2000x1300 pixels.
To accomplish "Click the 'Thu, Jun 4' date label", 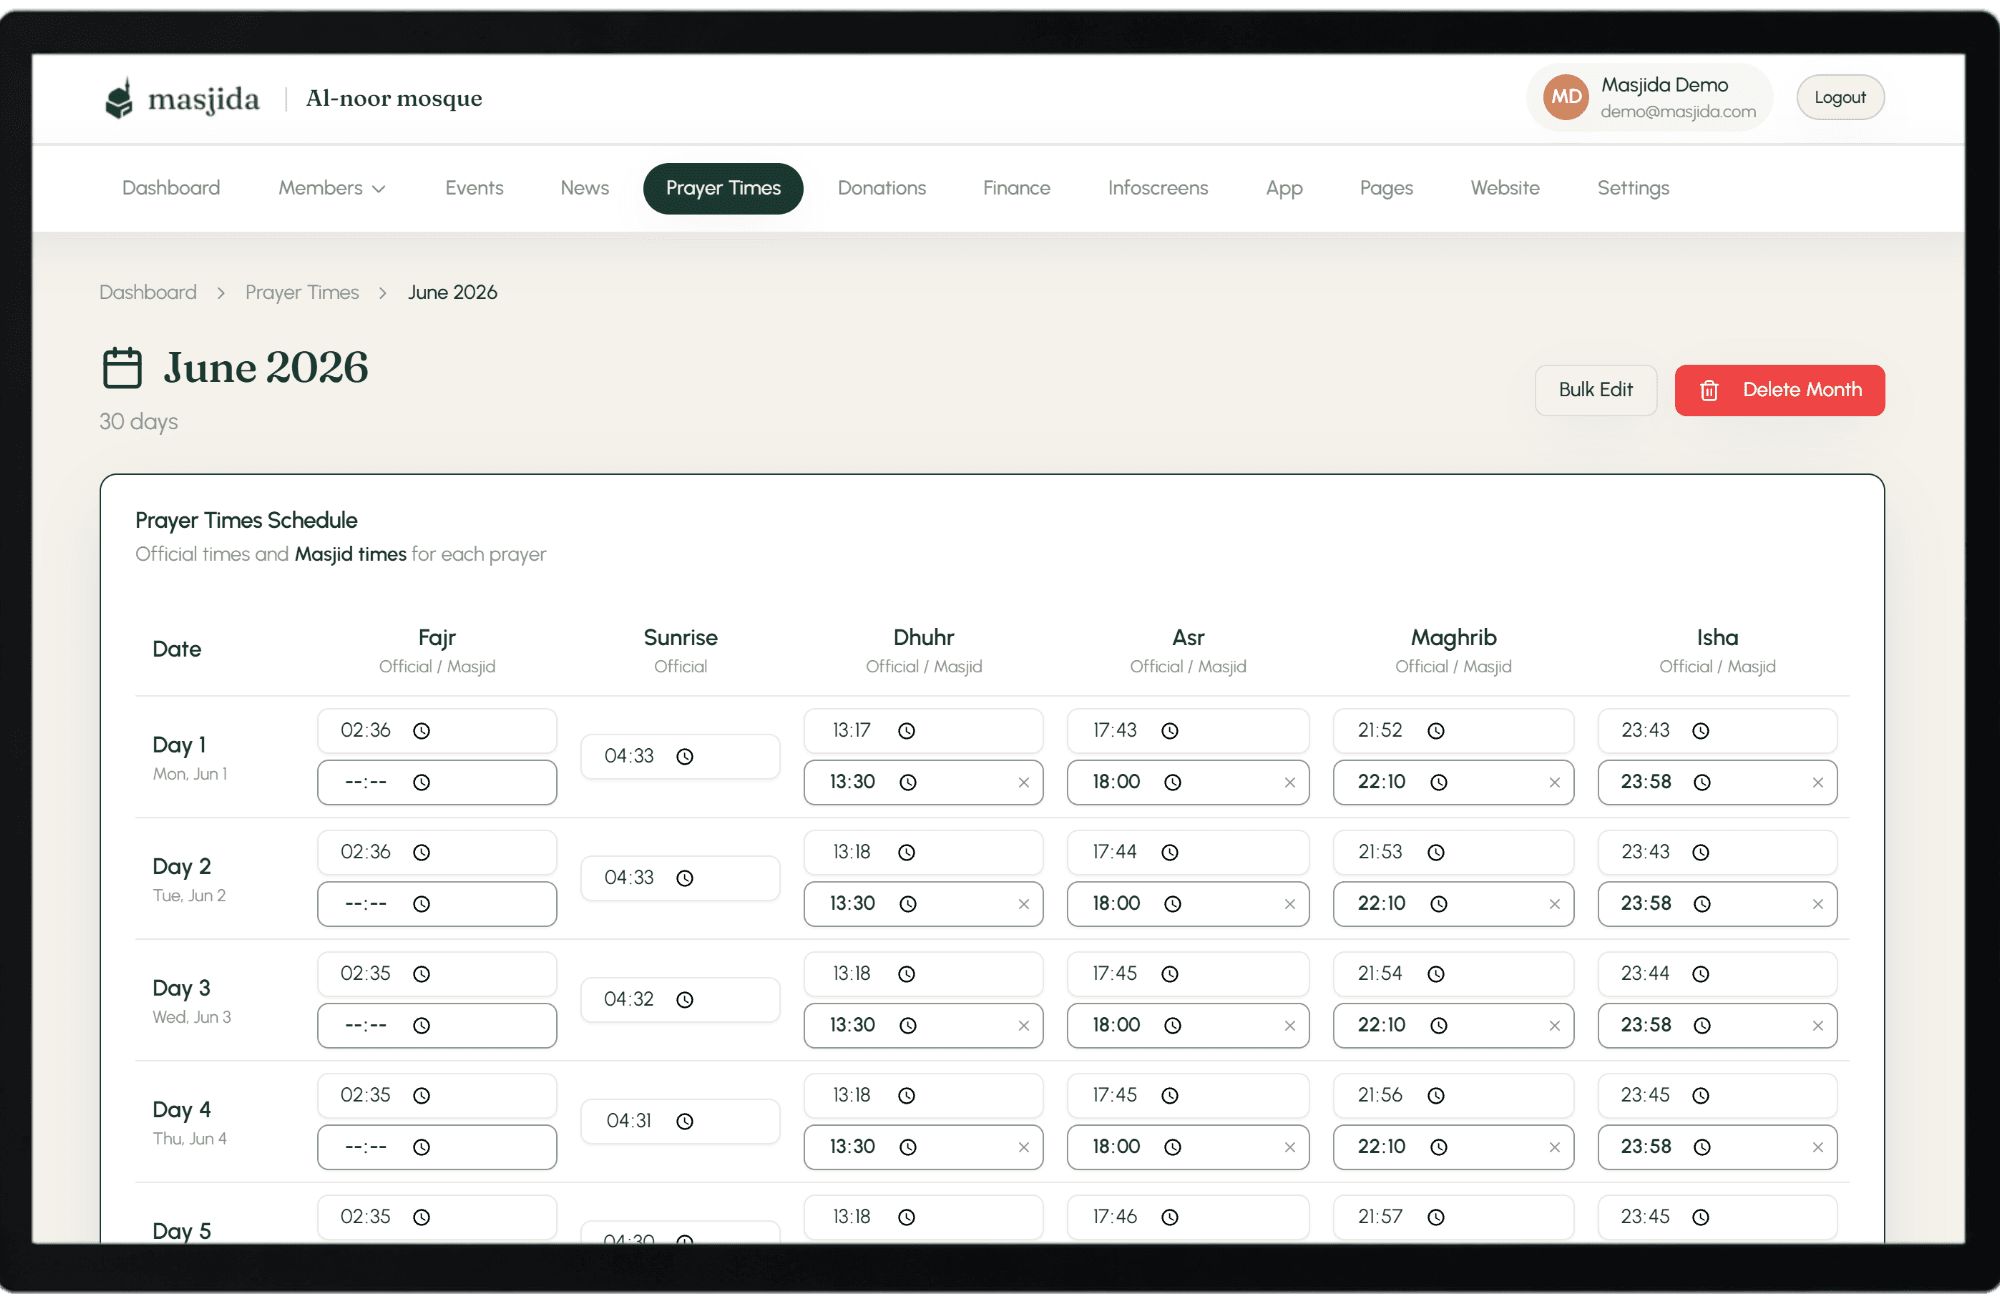I will coord(189,1139).
